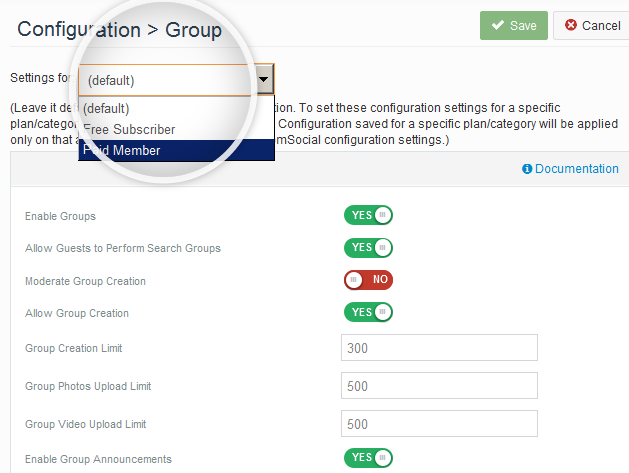Toggle Allow Guests to Perform Search Groups
Image resolution: width=629 pixels, height=473 pixels.
pos(368,247)
